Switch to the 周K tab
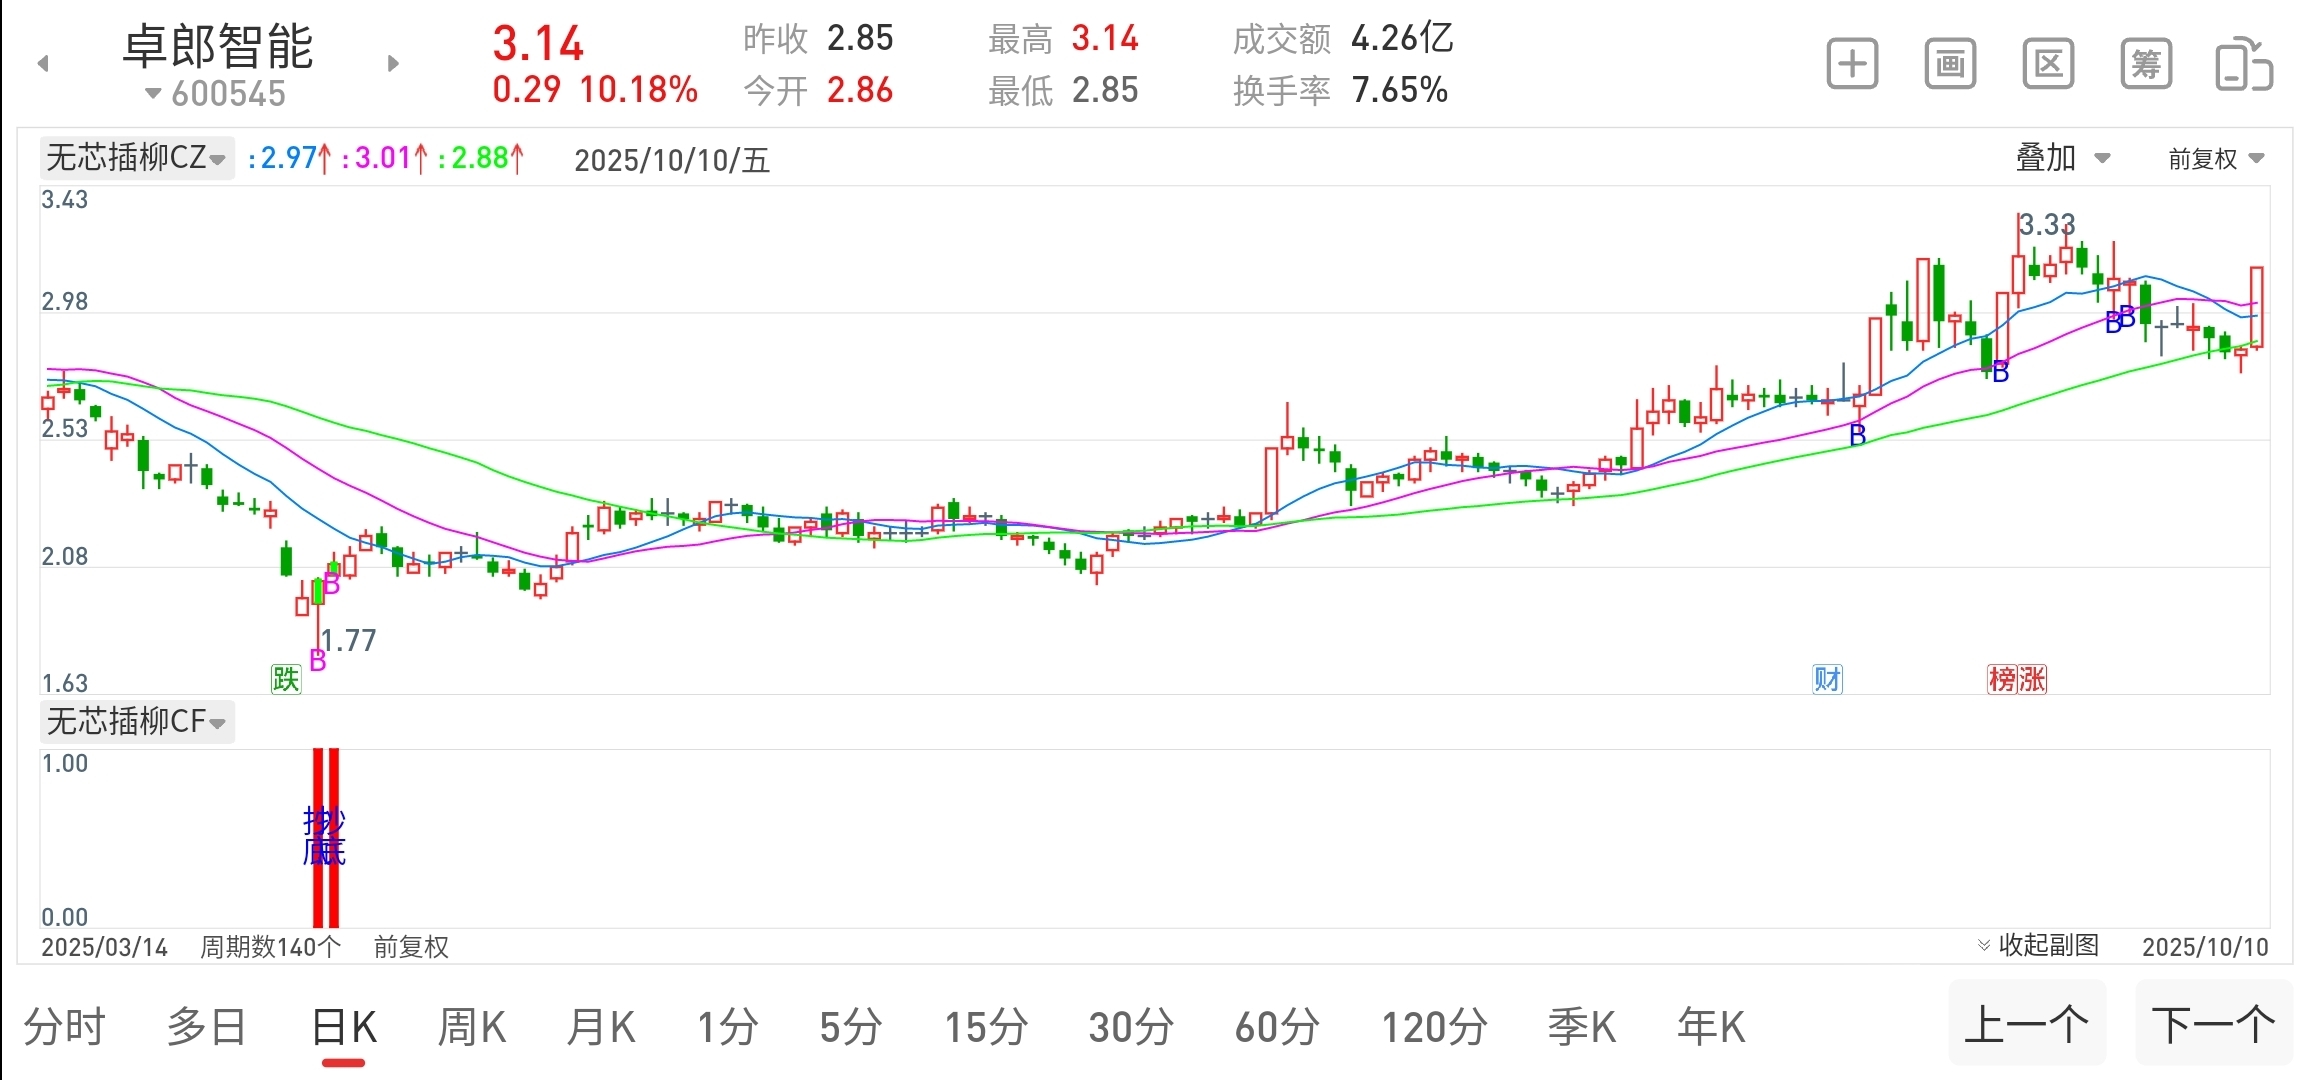The height and width of the screenshot is (1080, 2308). pos(471,1027)
